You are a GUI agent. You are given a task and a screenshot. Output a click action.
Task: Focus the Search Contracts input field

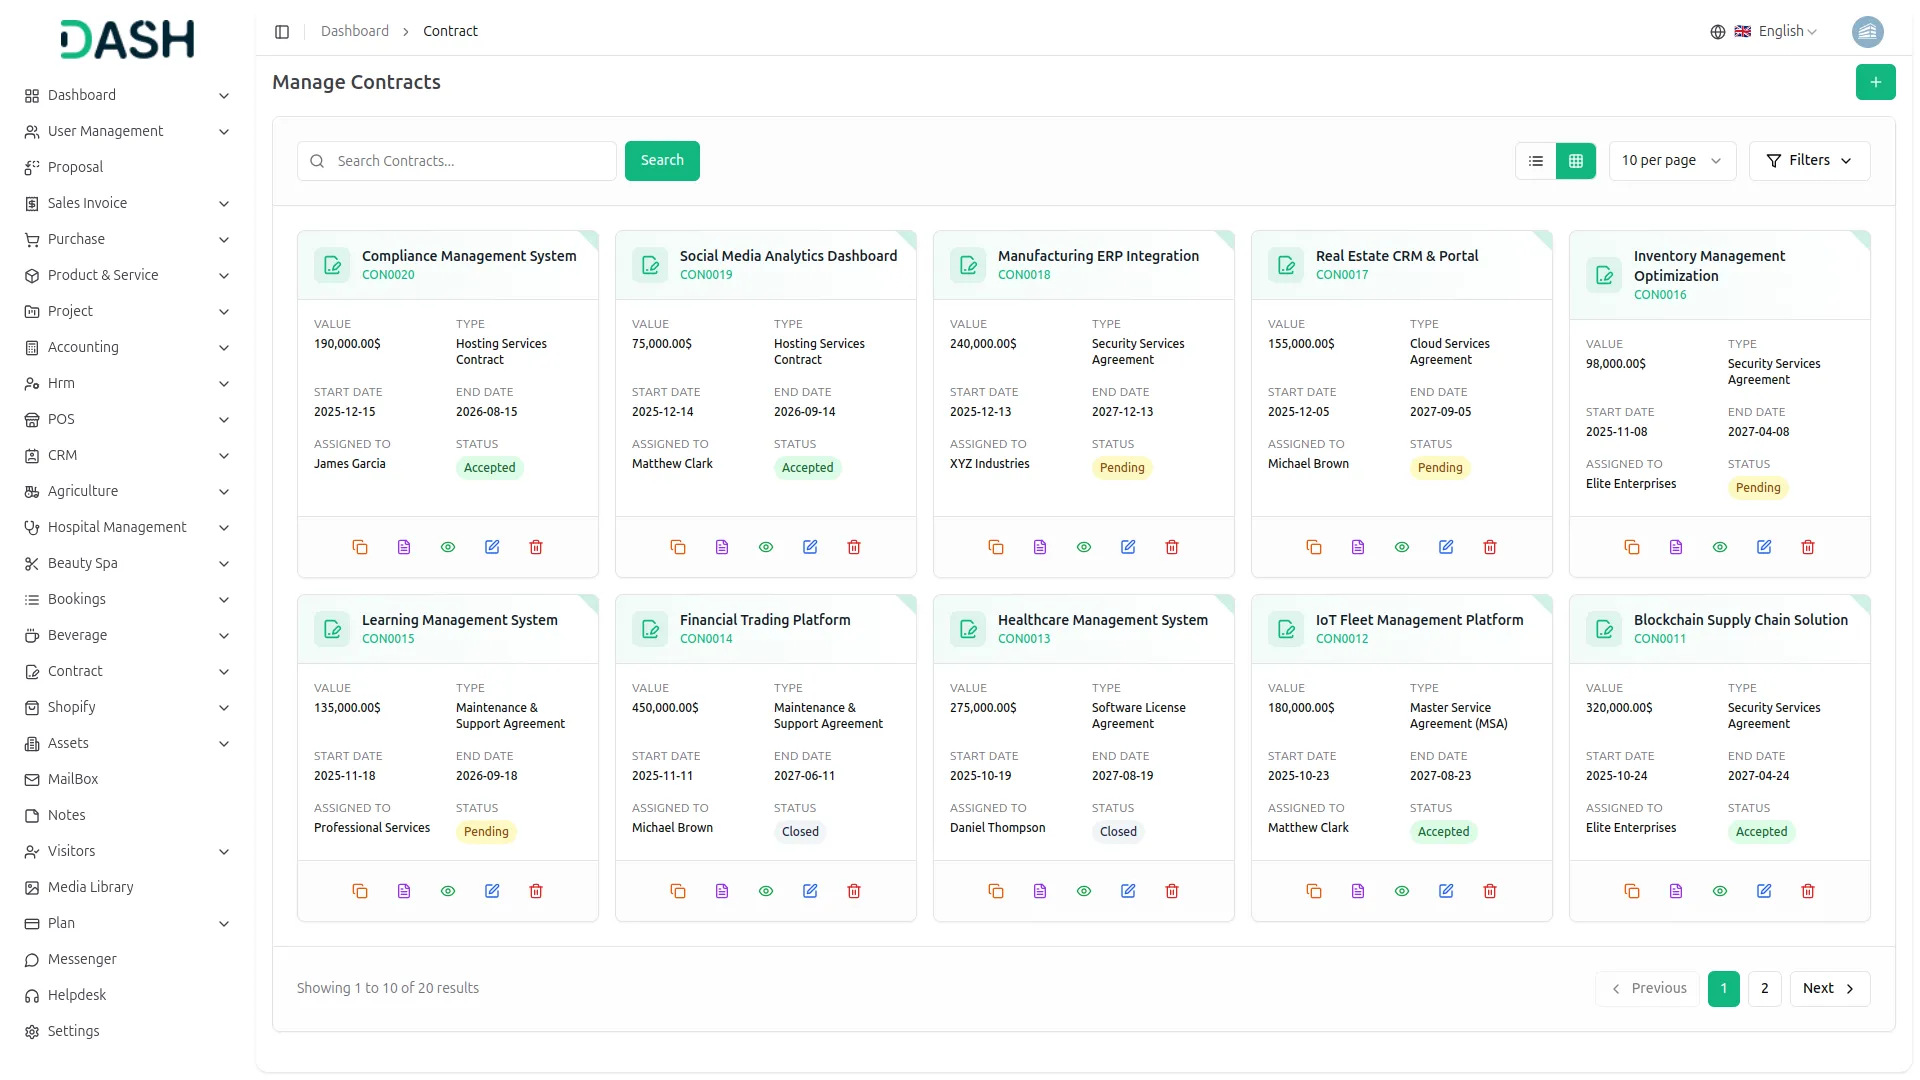(470, 161)
